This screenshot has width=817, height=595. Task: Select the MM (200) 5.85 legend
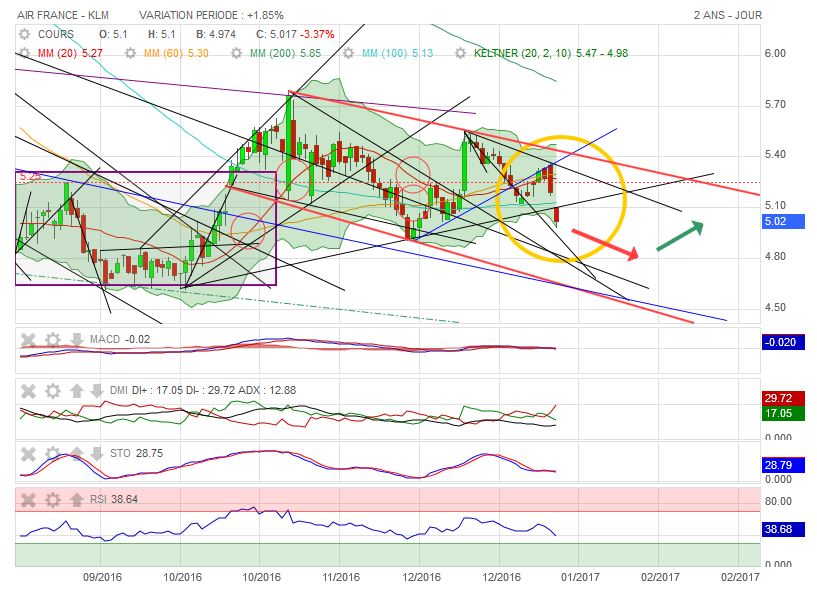click(x=286, y=53)
